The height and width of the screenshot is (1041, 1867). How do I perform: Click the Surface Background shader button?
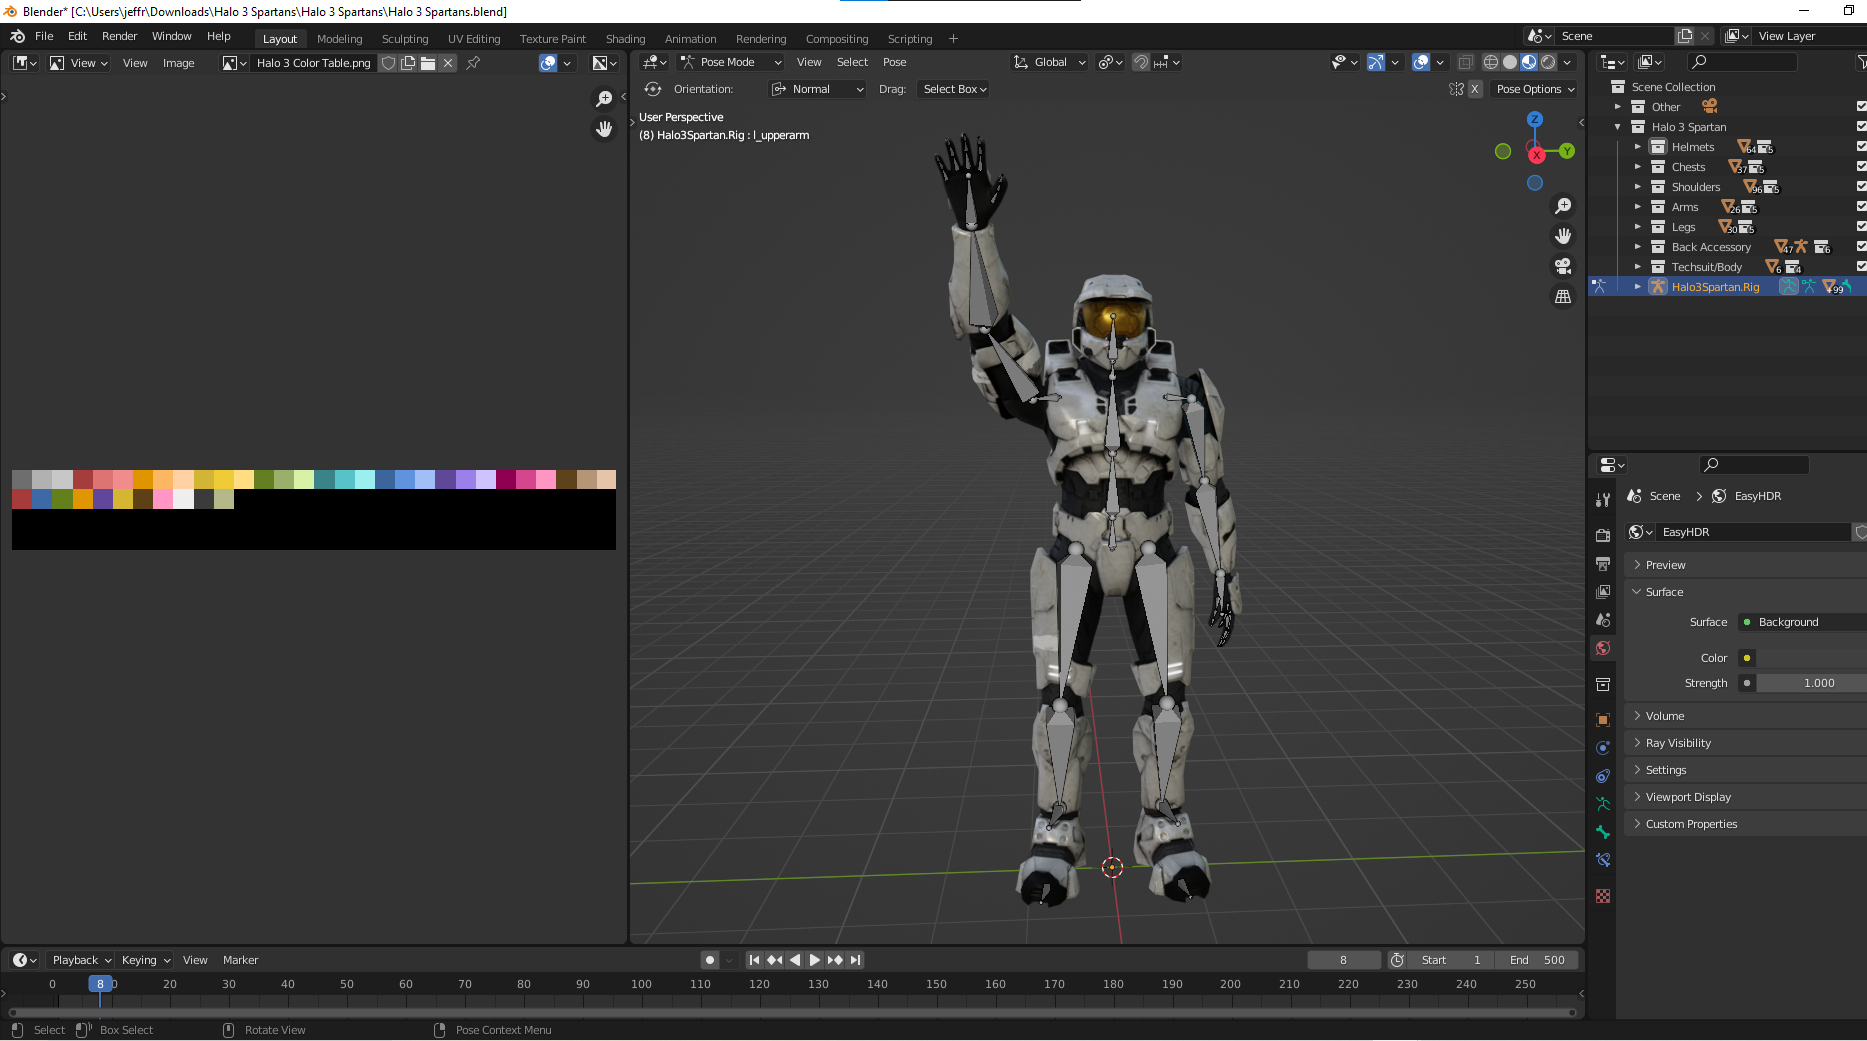click(1802, 622)
